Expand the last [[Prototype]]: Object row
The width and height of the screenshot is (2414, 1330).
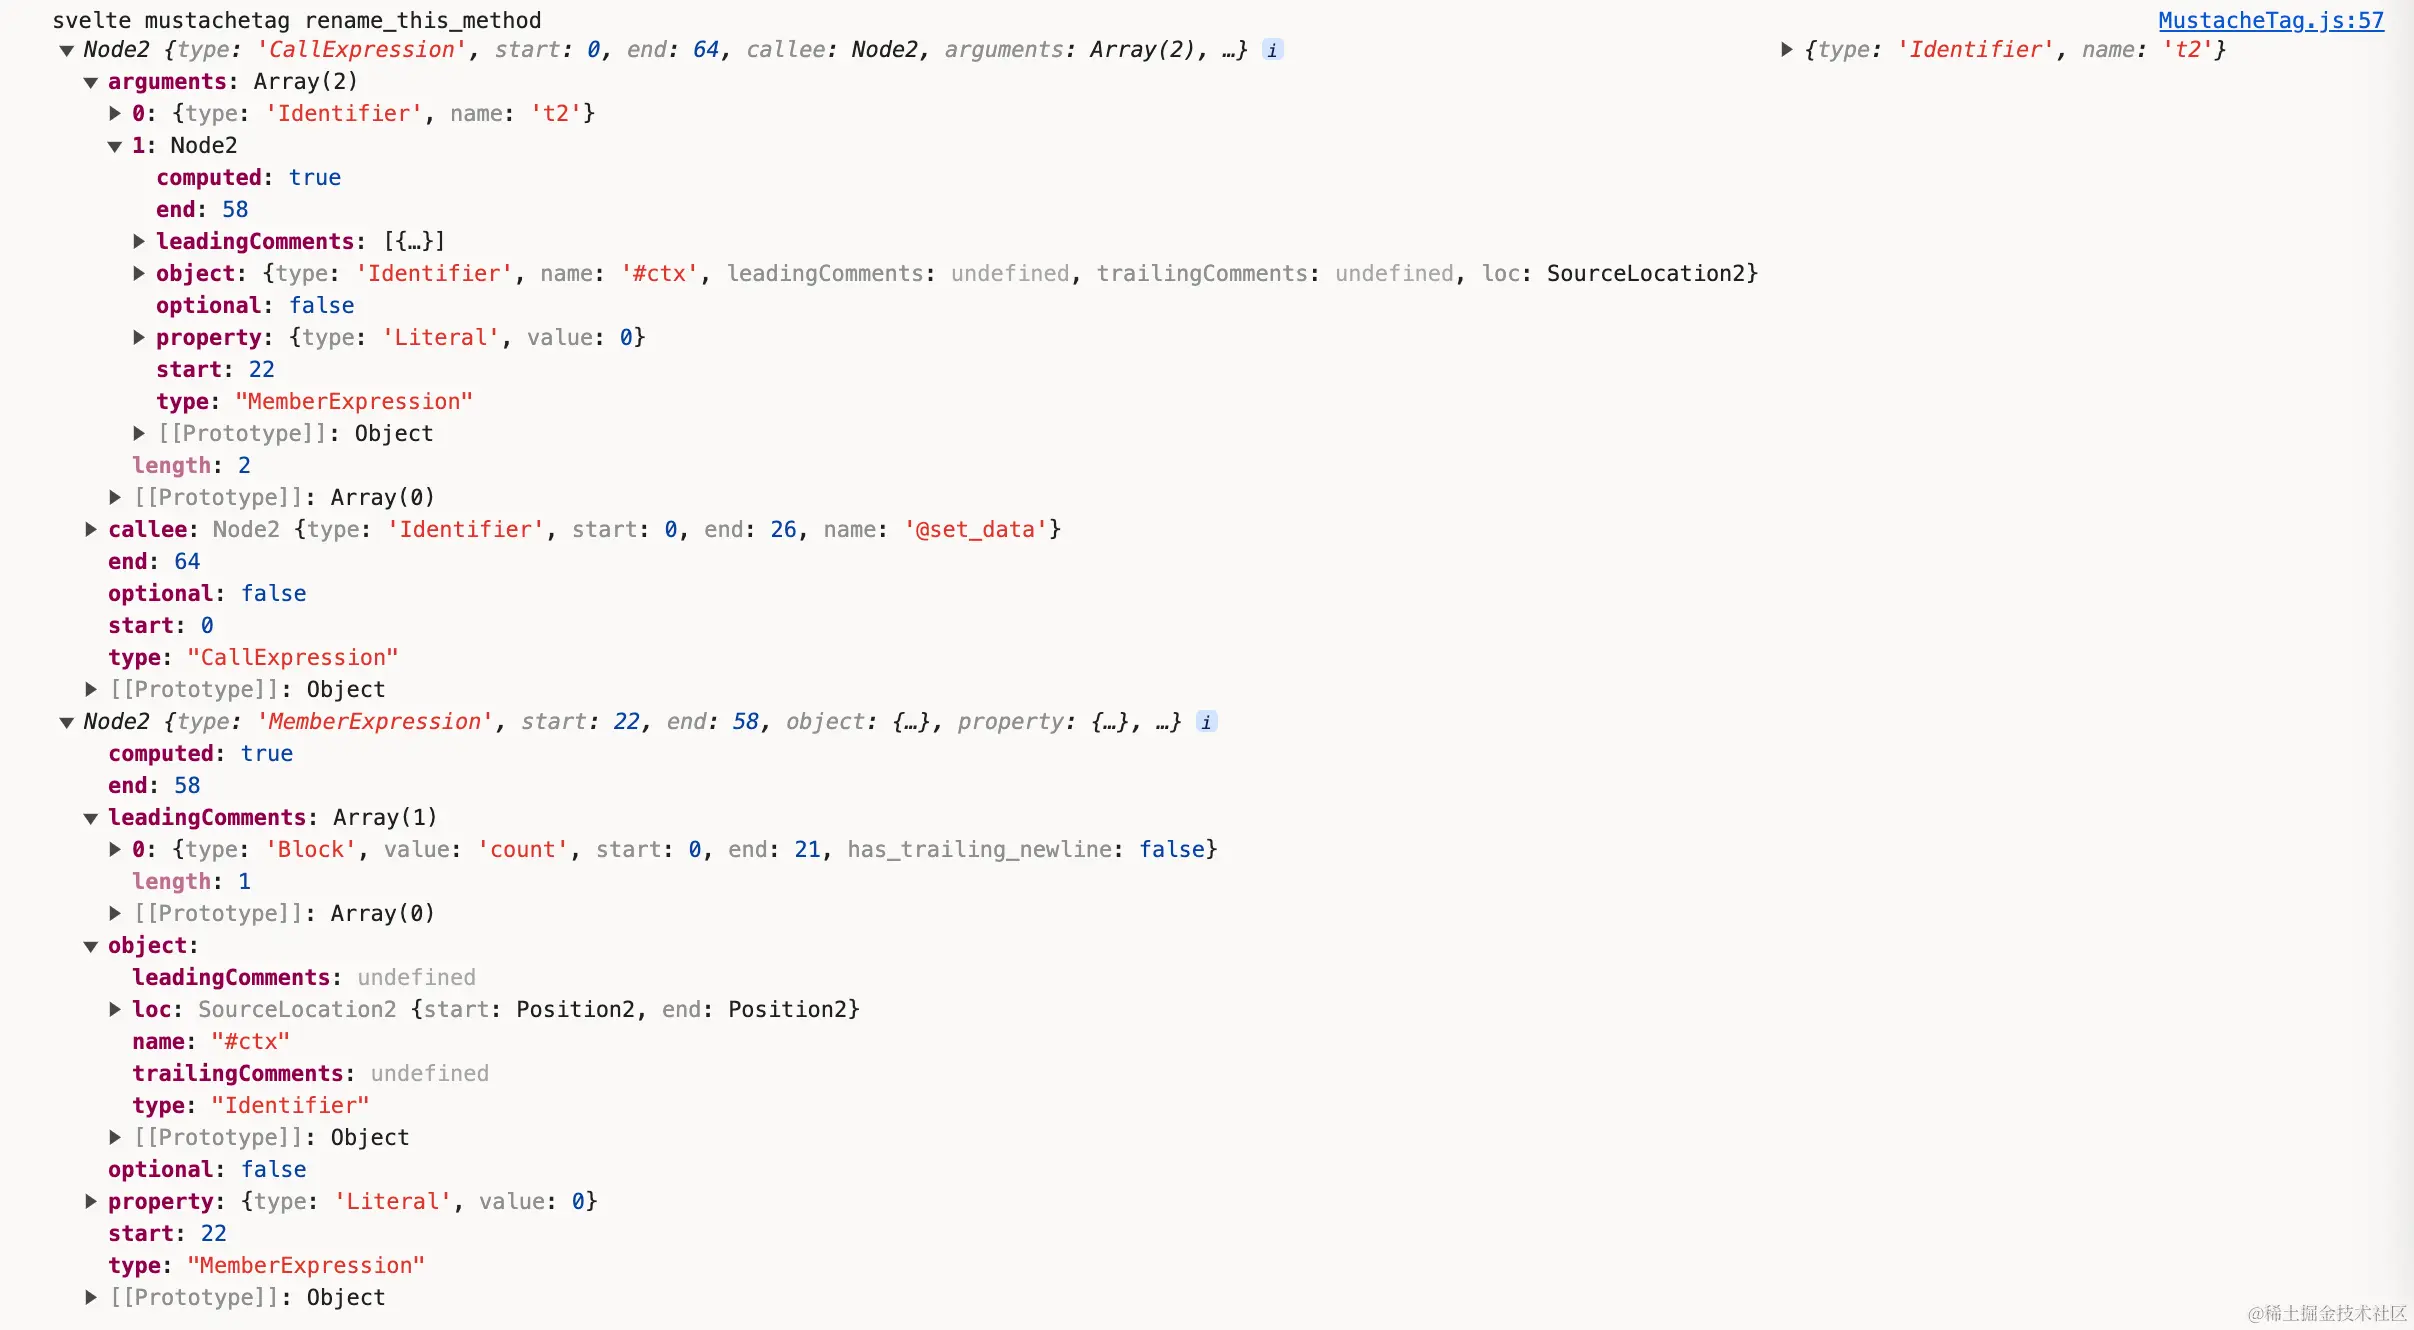click(91, 1298)
